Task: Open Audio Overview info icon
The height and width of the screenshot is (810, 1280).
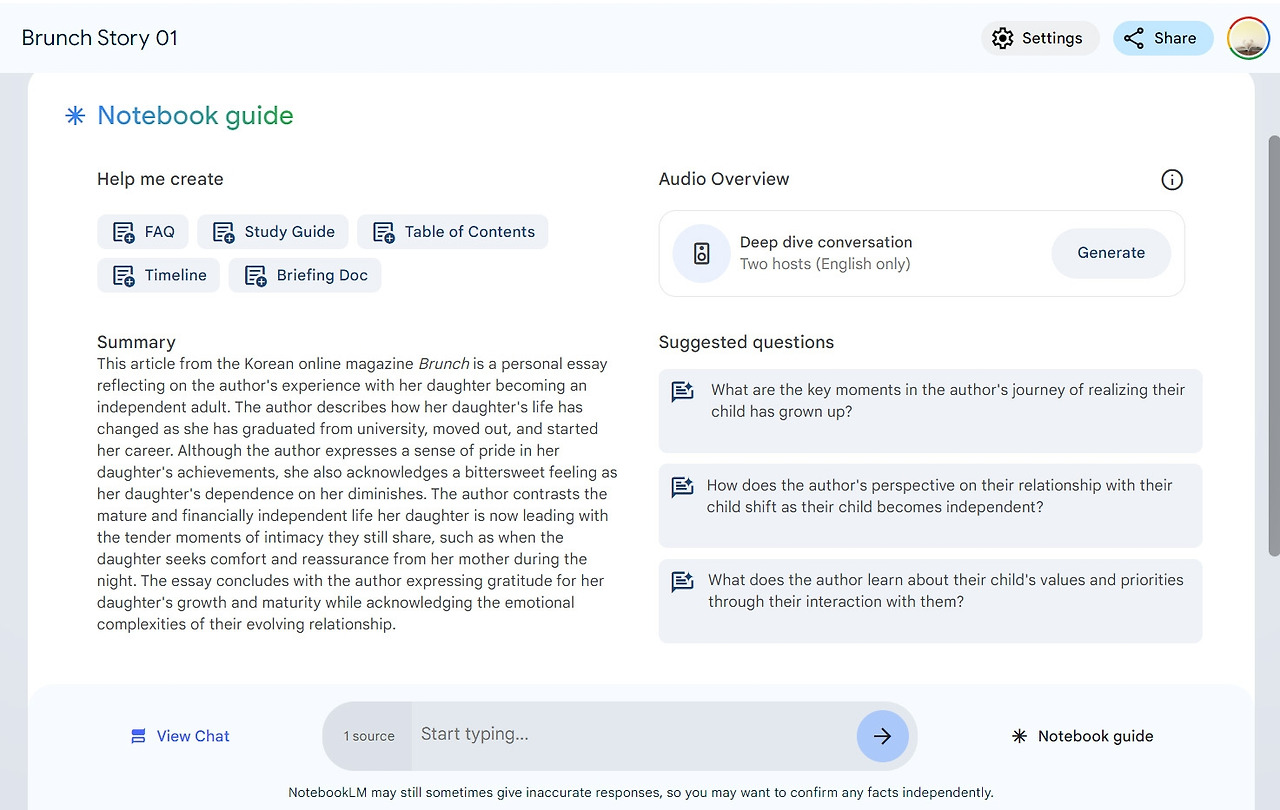Action: [x=1172, y=180]
